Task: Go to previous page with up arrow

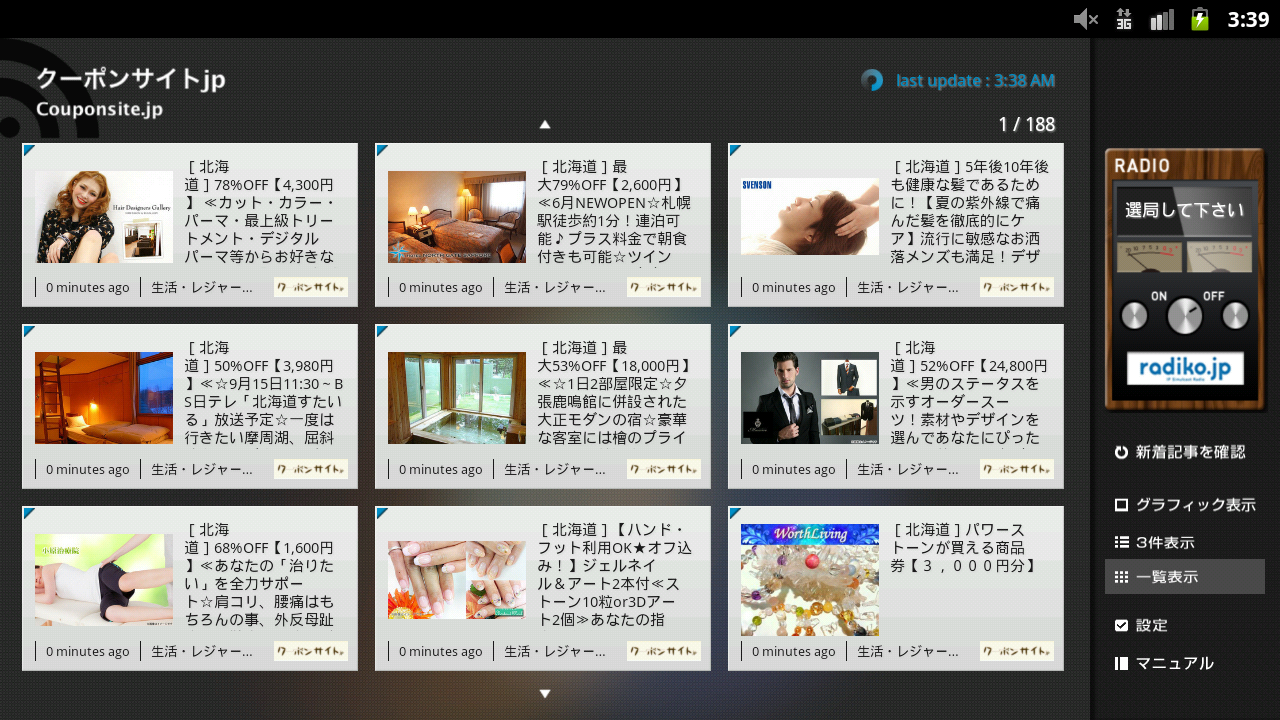Action: 545,125
